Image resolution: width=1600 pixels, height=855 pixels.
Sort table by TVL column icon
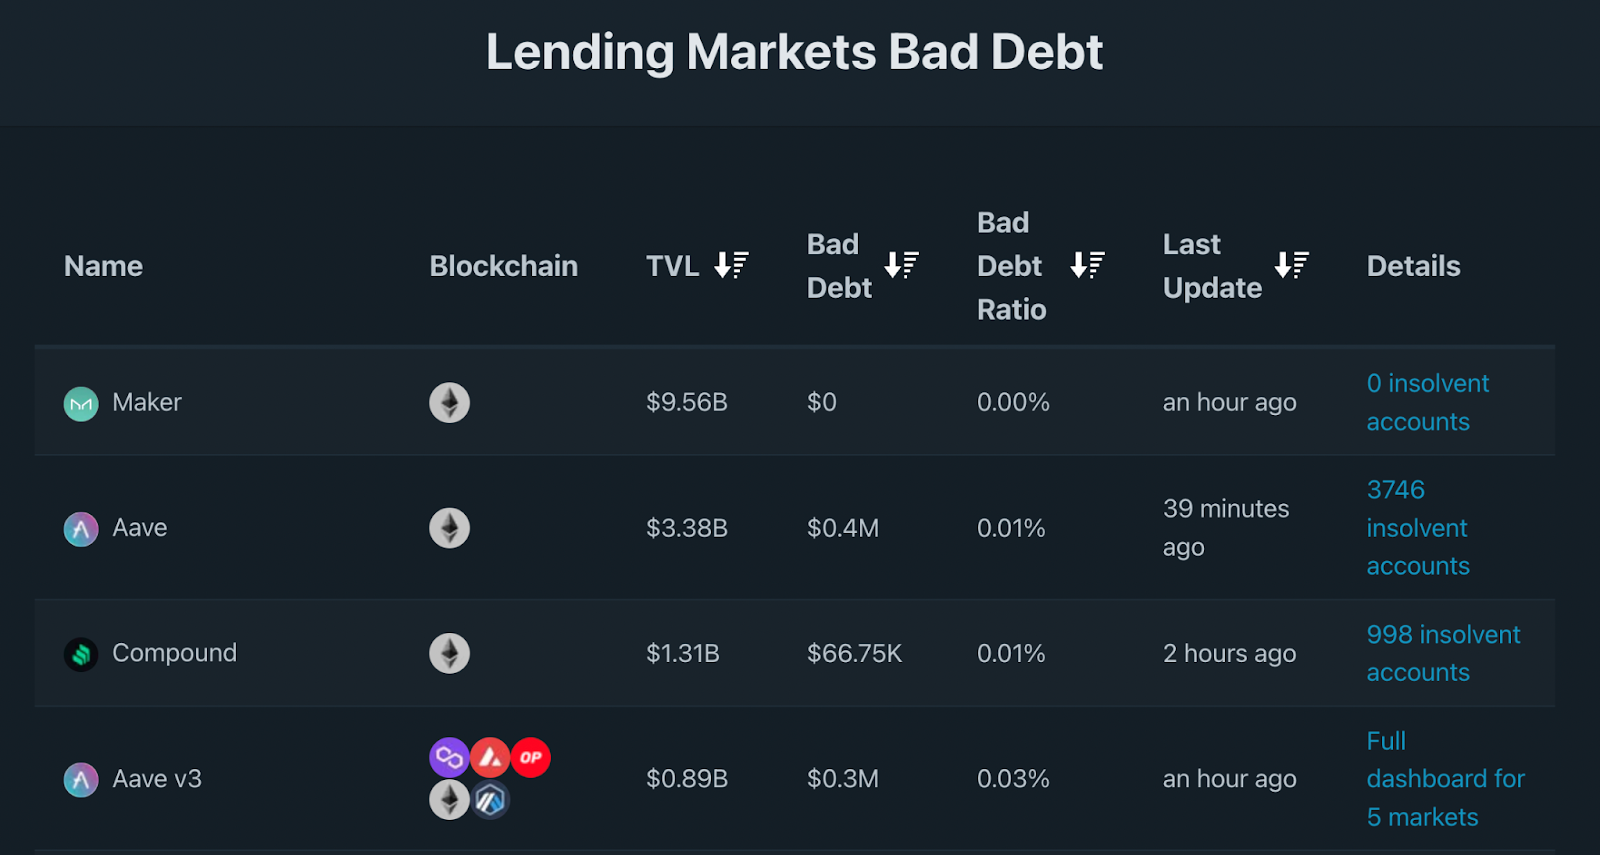click(x=731, y=265)
